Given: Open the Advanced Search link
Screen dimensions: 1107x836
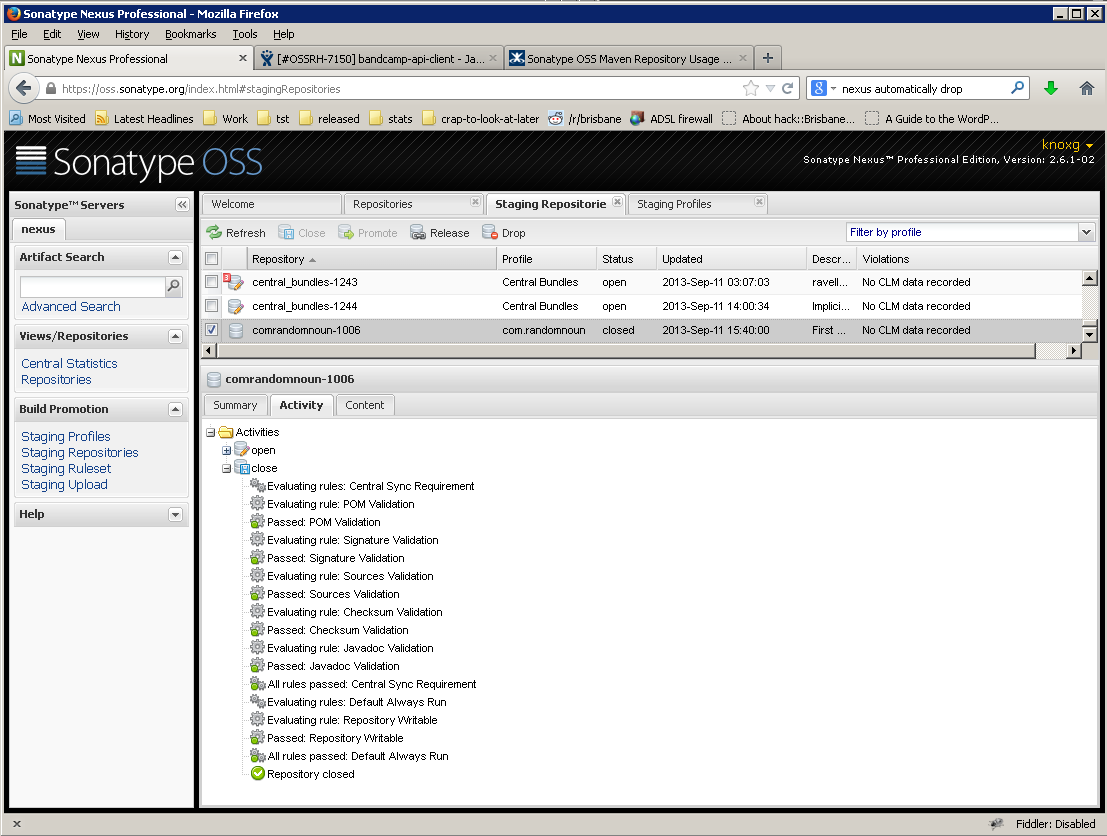Looking at the screenshot, I should [x=71, y=306].
